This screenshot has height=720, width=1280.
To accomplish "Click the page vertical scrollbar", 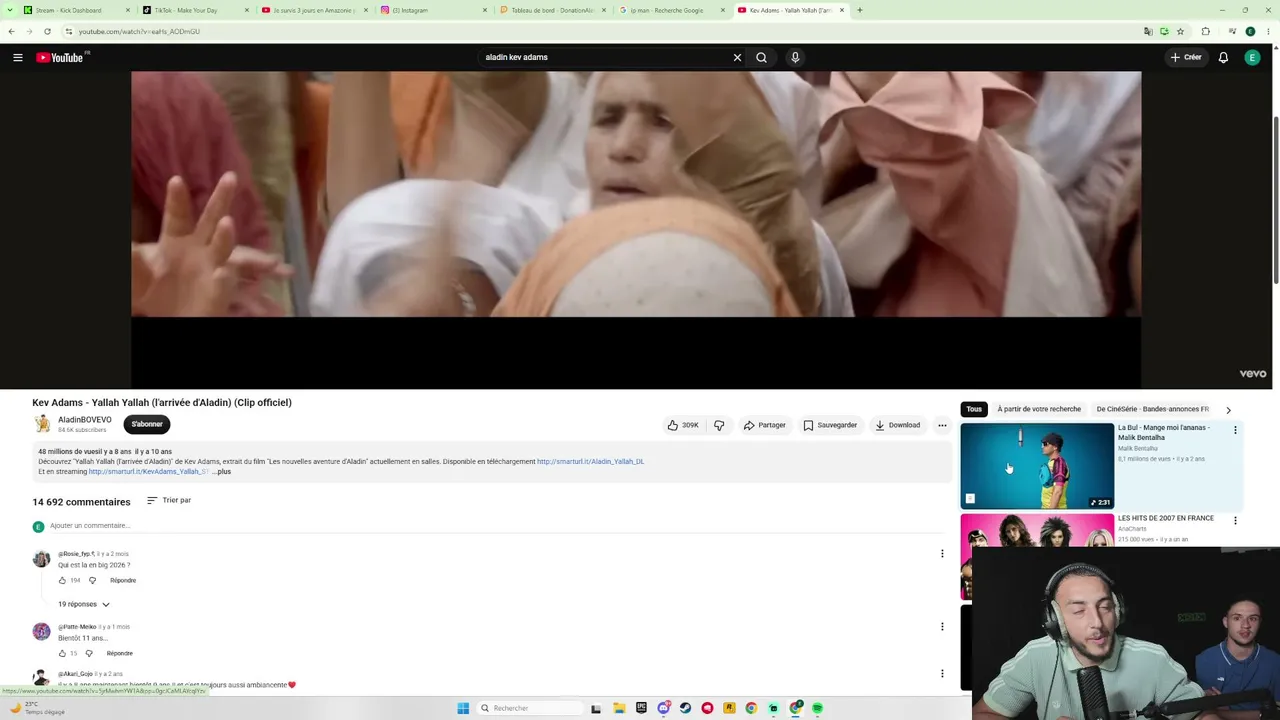I will tap(1275, 200).
